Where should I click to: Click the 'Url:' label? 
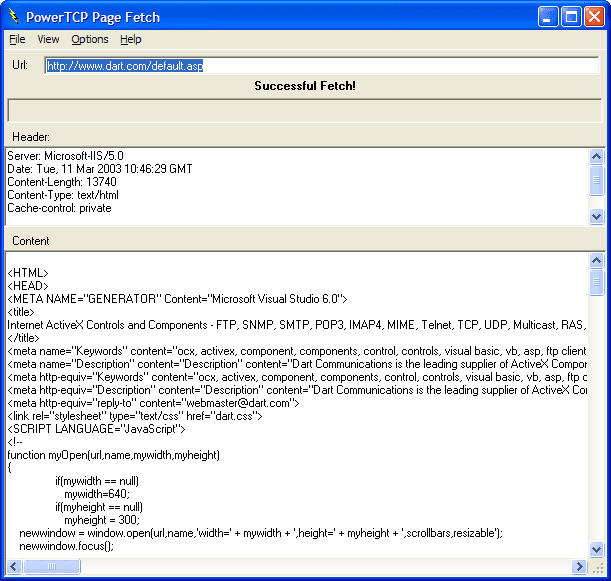[20, 65]
